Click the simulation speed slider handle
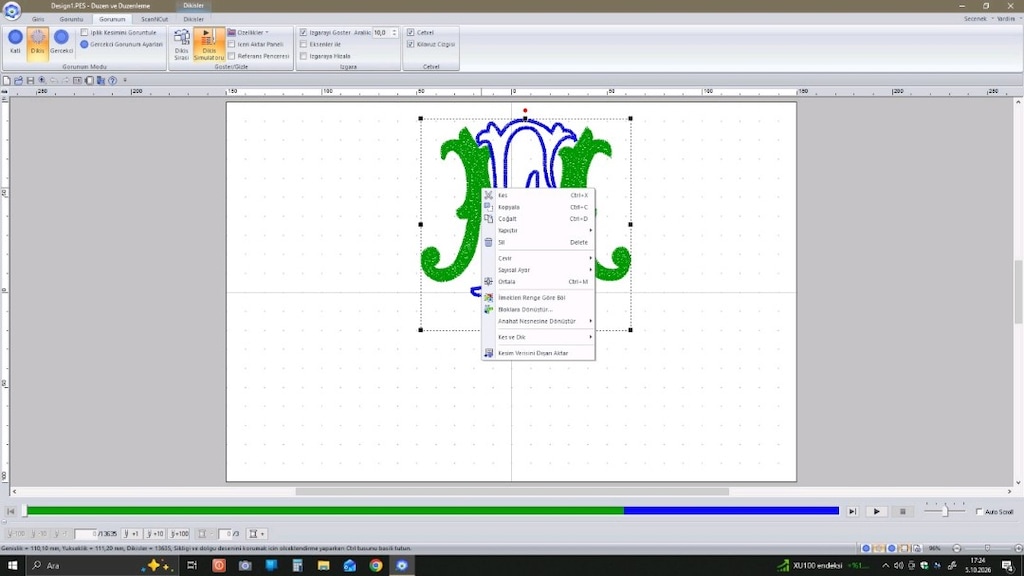This screenshot has height=576, width=1024. 945,511
